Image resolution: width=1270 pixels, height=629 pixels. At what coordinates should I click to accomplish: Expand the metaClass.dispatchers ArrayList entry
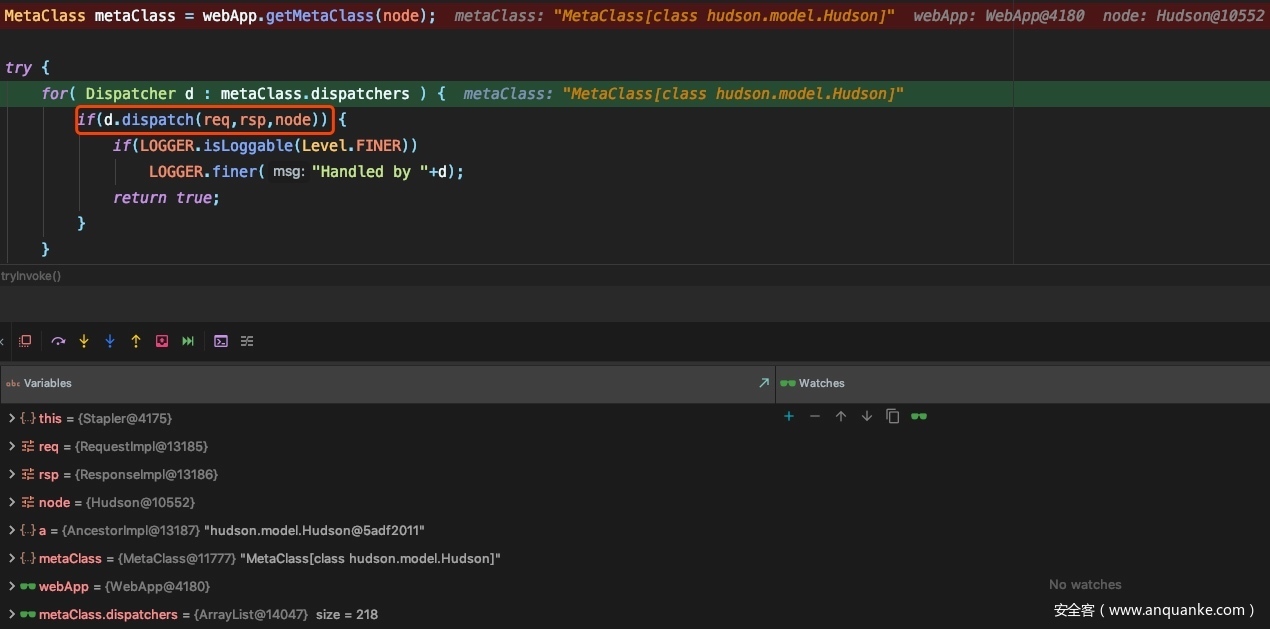12,615
